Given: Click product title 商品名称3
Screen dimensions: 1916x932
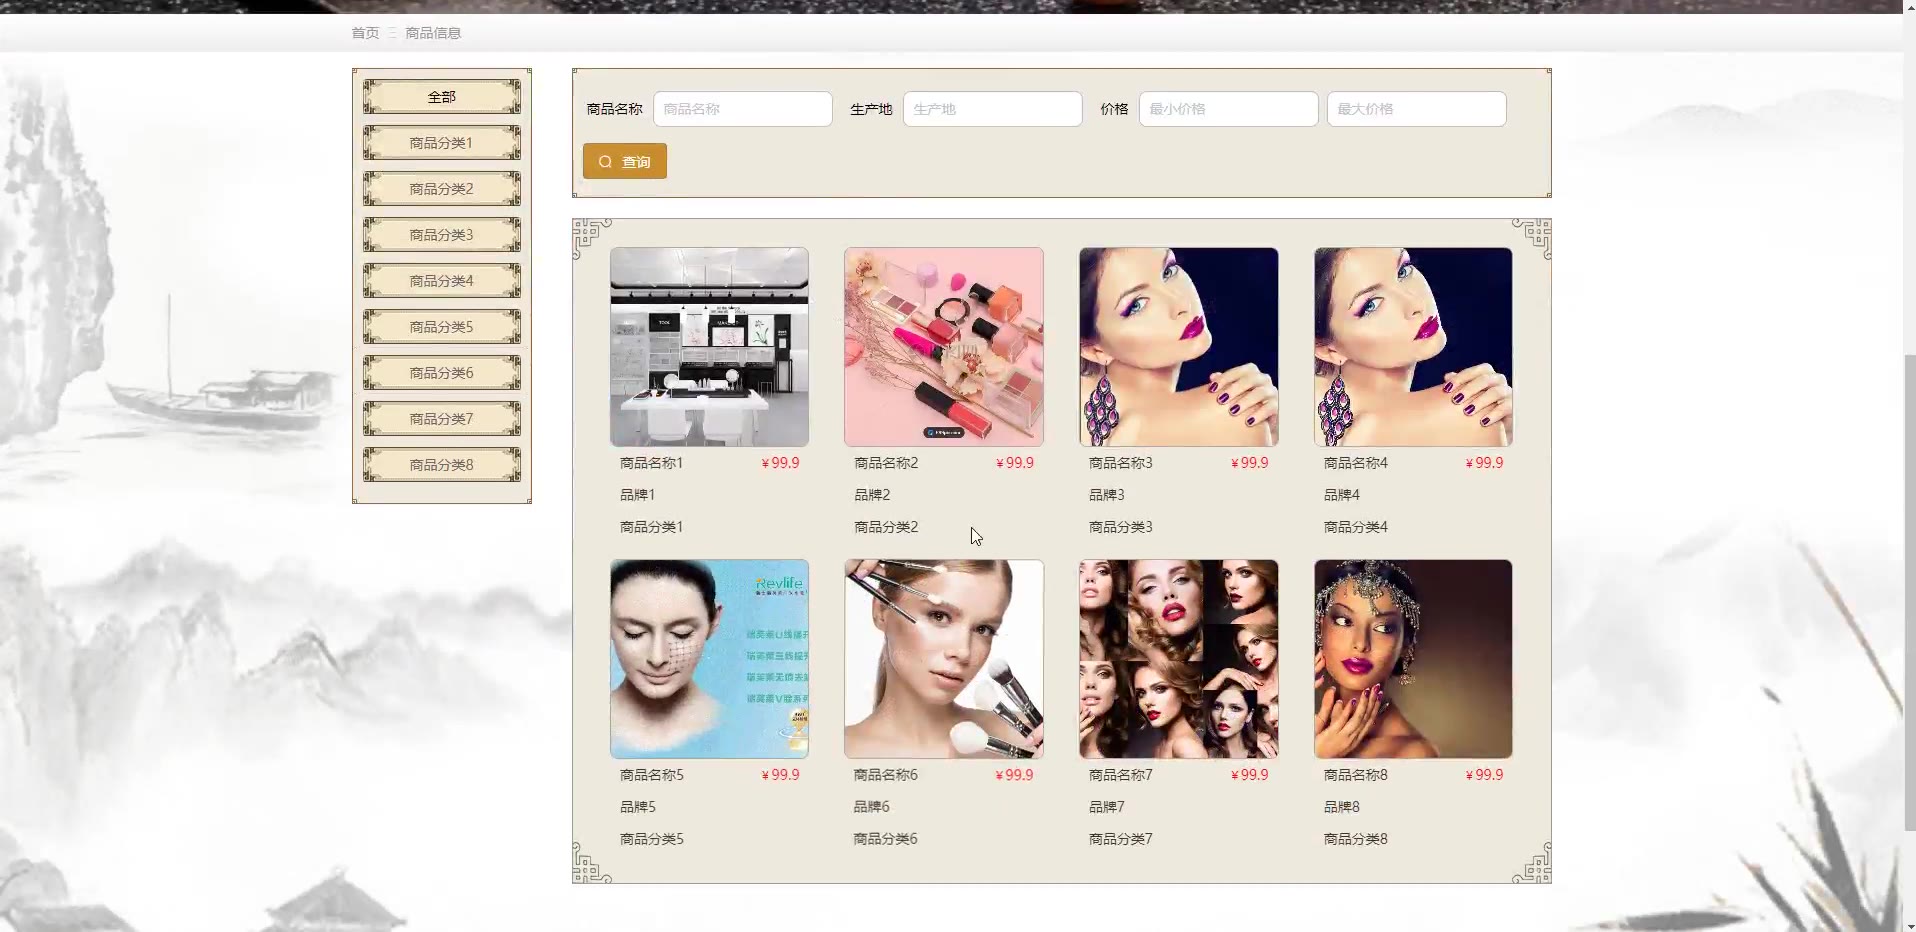Looking at the screenshot, I should (x=1121, y=463).
